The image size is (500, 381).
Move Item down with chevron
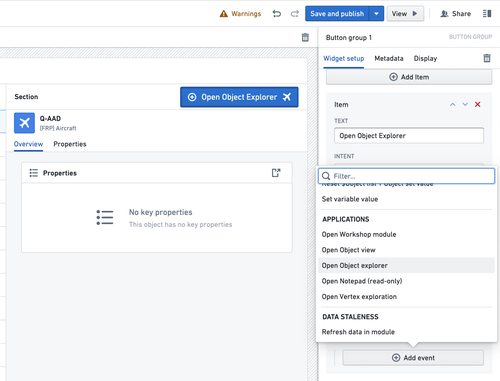[465, 105]
